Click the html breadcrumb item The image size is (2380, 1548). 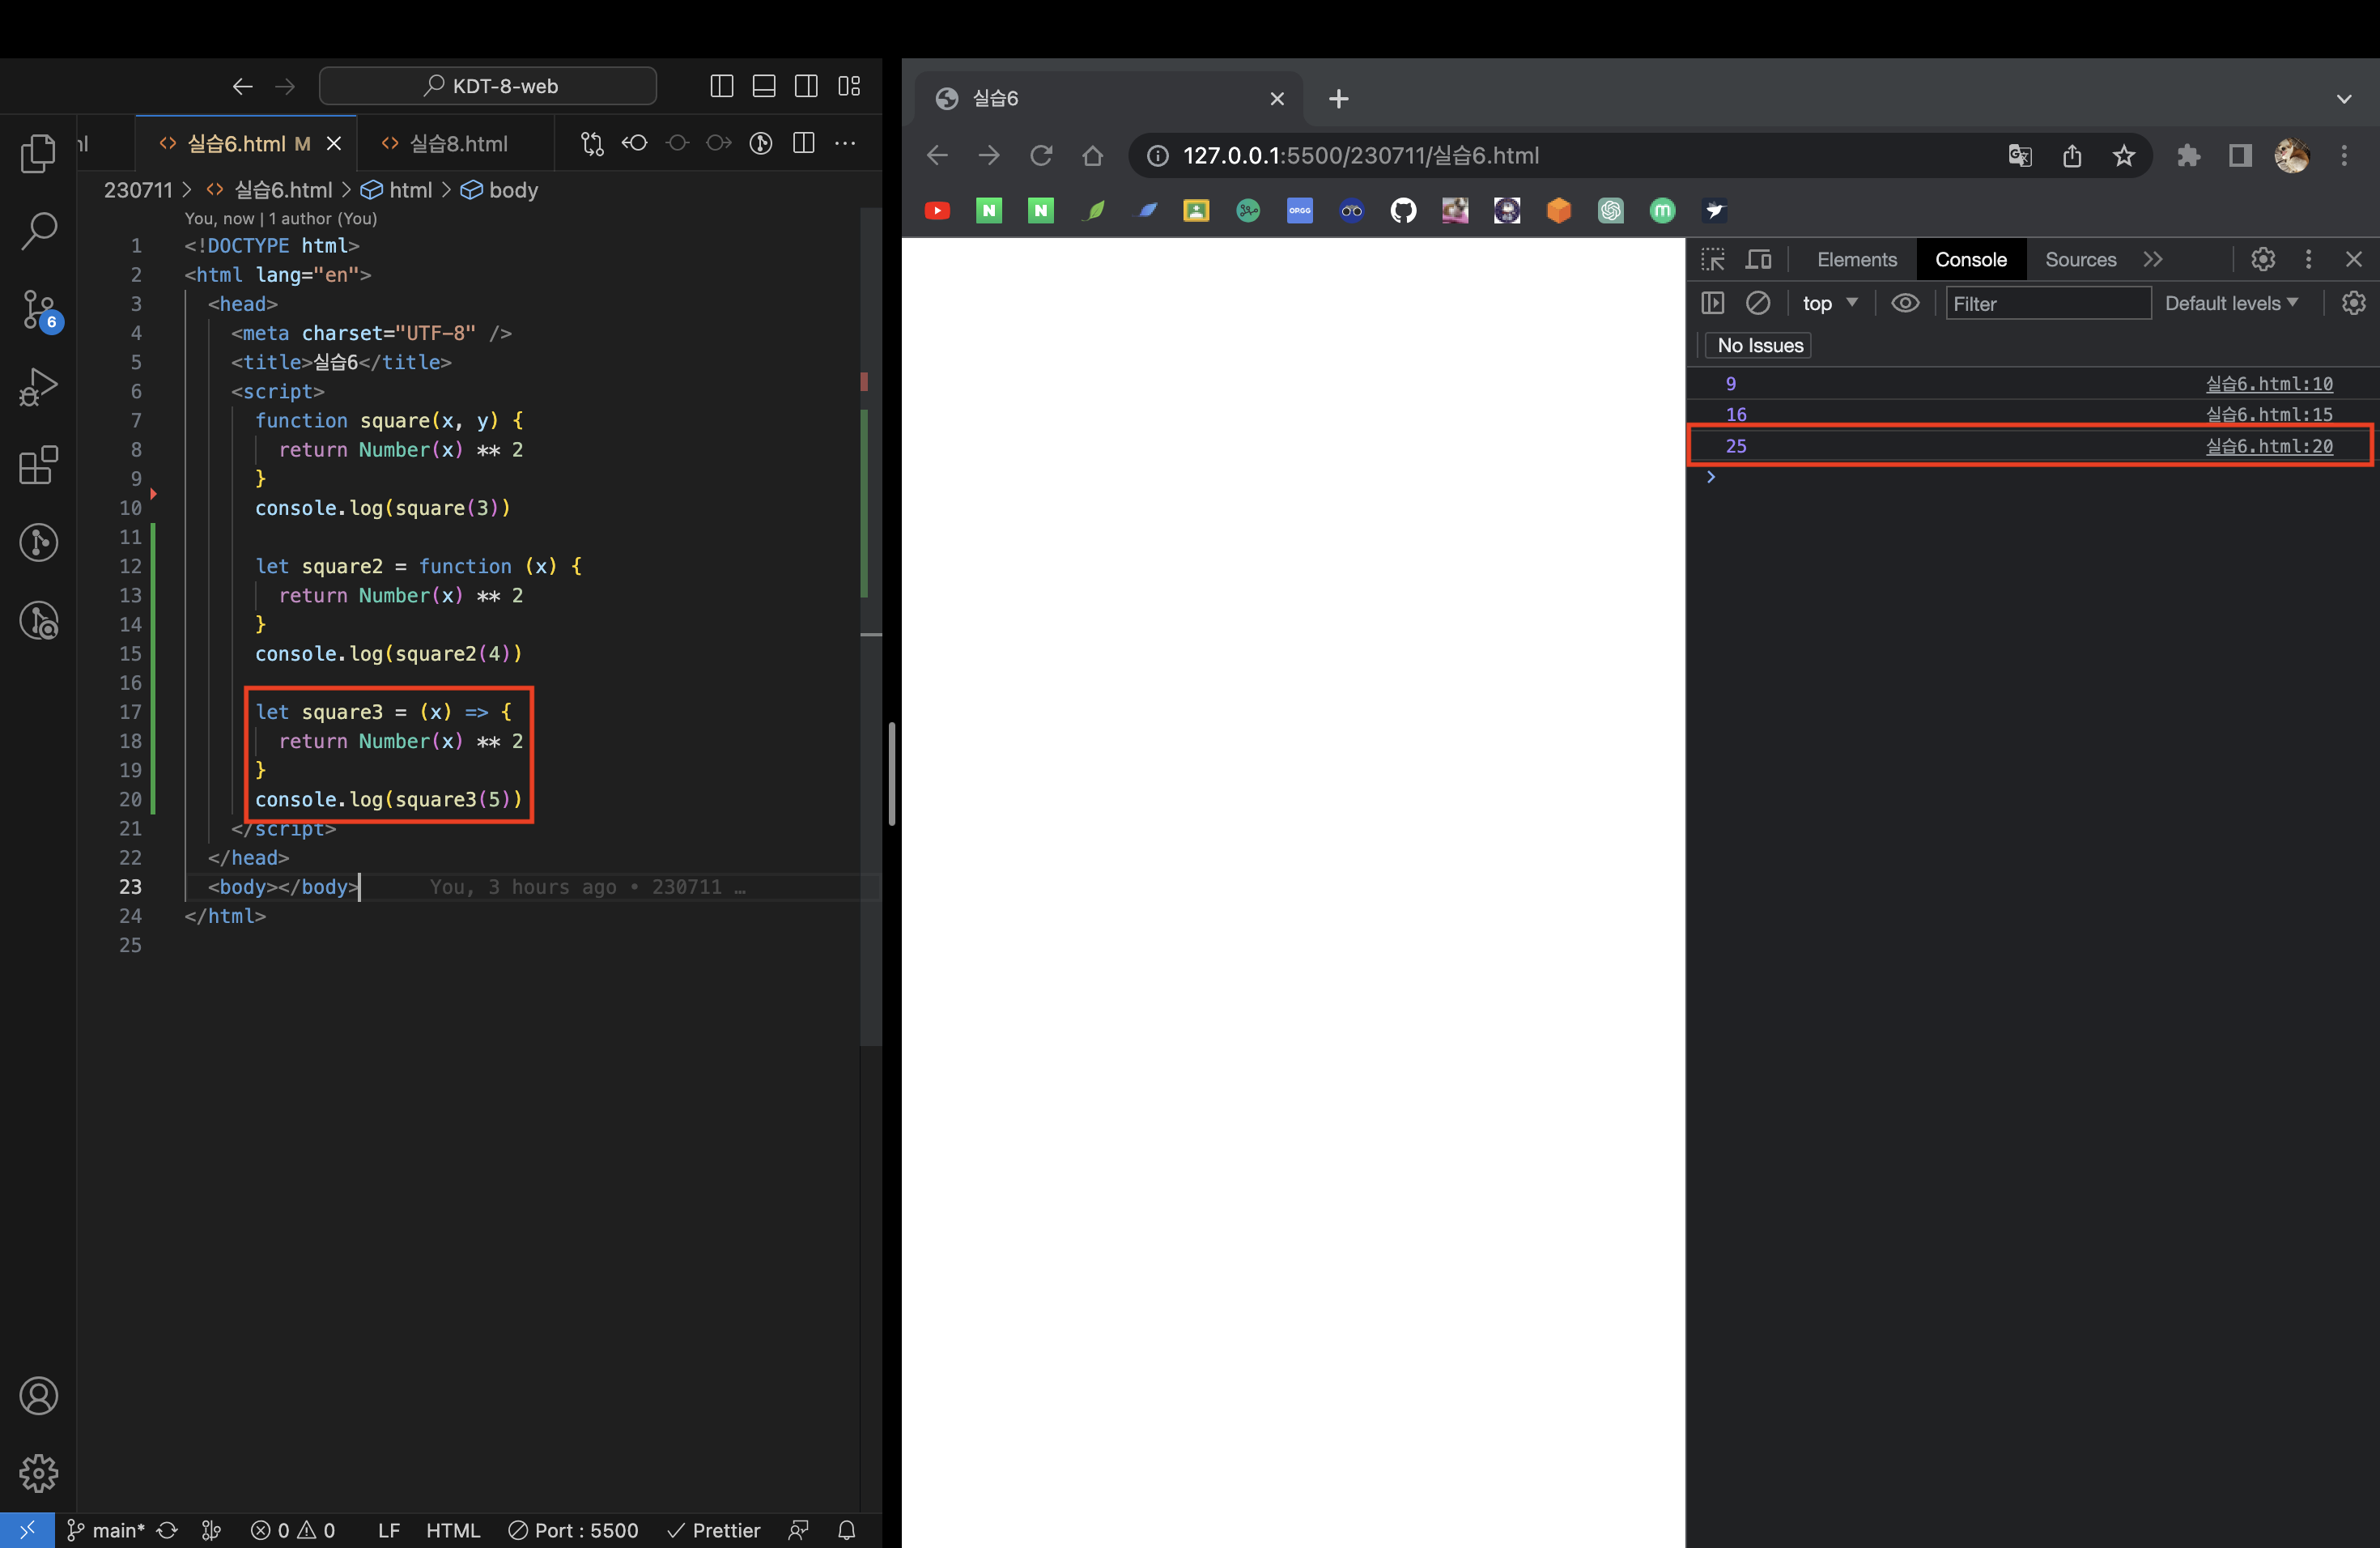397,190
